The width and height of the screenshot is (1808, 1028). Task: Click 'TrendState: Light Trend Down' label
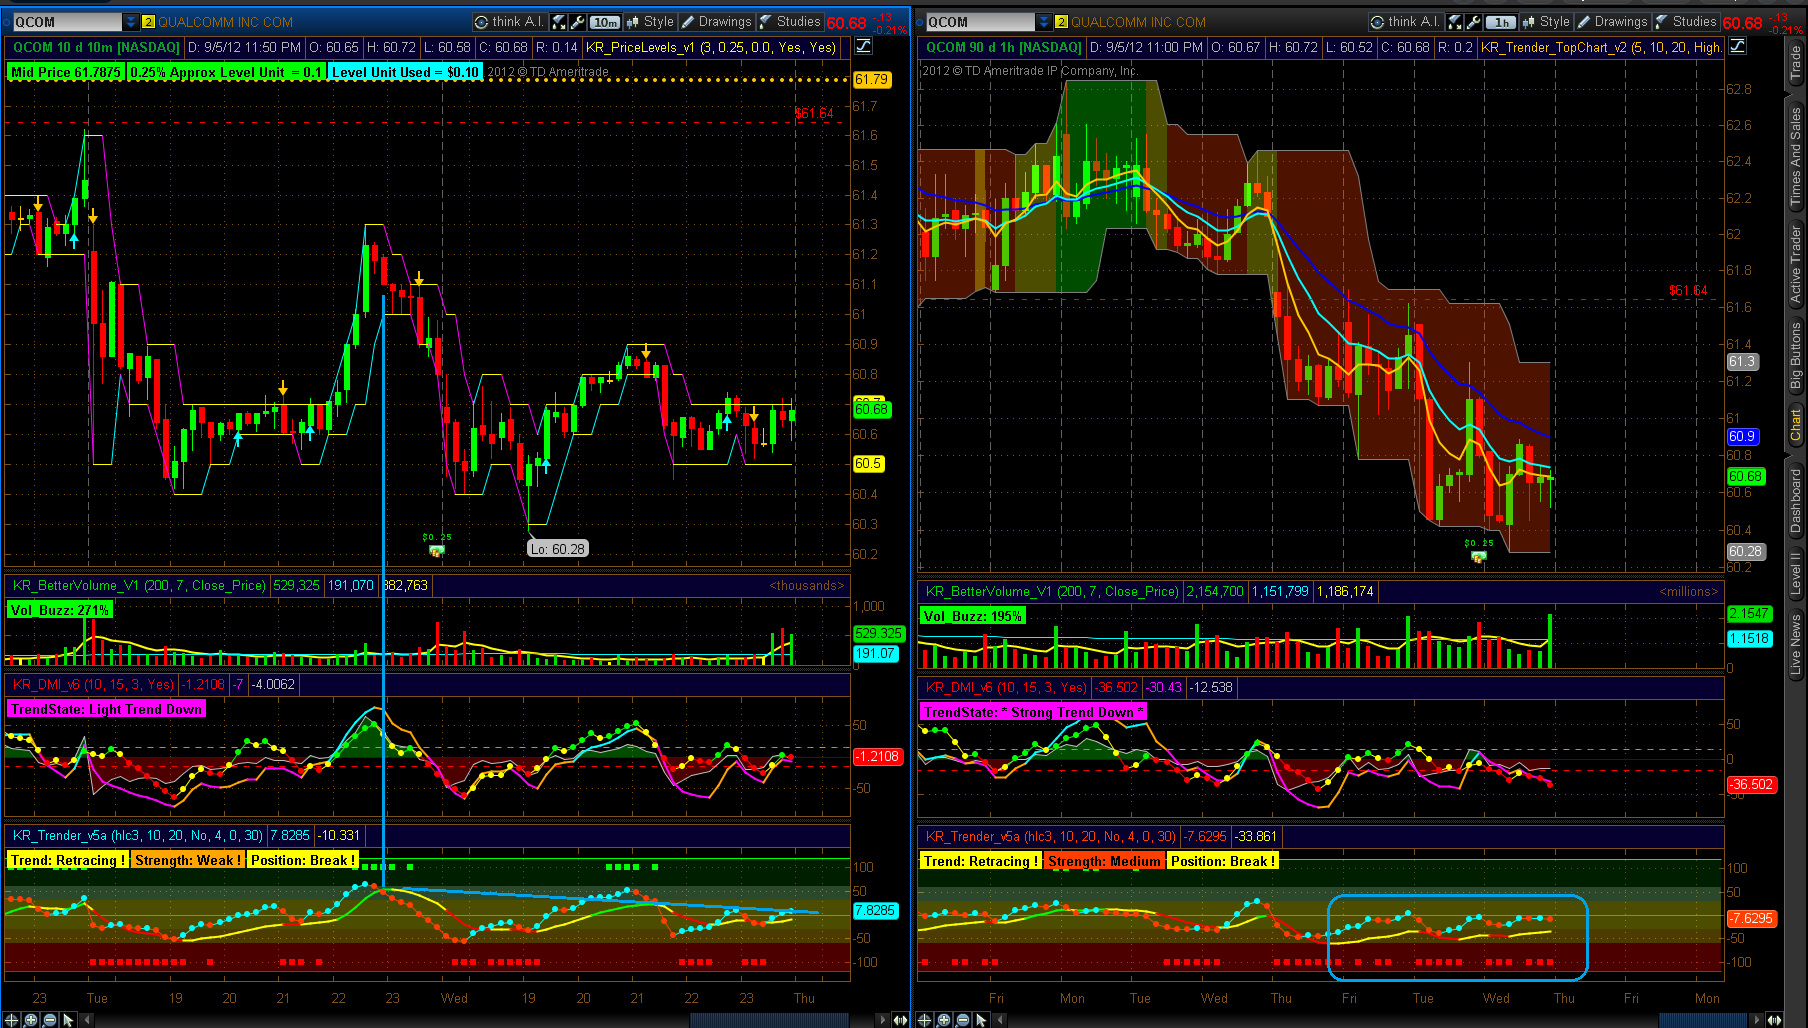click(x=106, y=709)
